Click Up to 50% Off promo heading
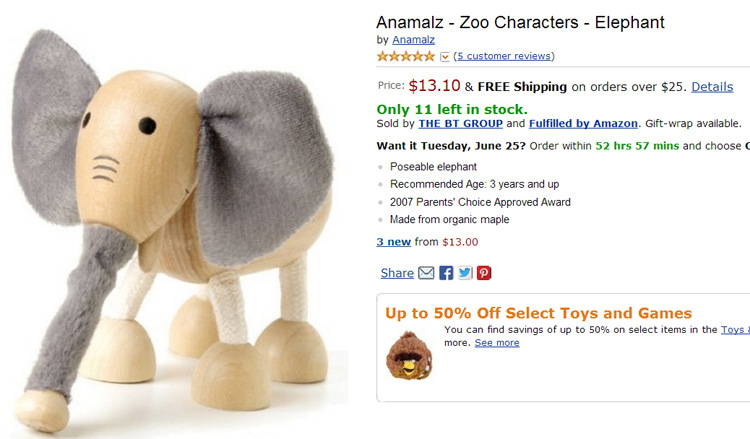Viewport: 750px width, 439px height. 538,313
